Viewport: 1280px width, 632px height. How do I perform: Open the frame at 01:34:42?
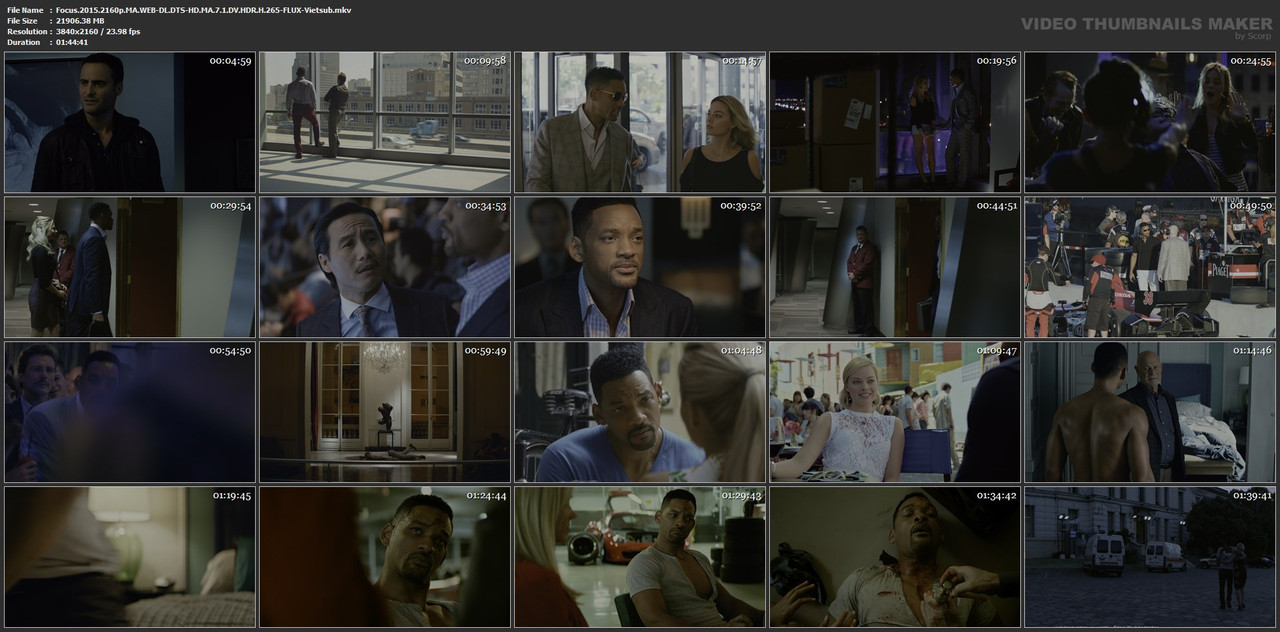coord(895,557)
